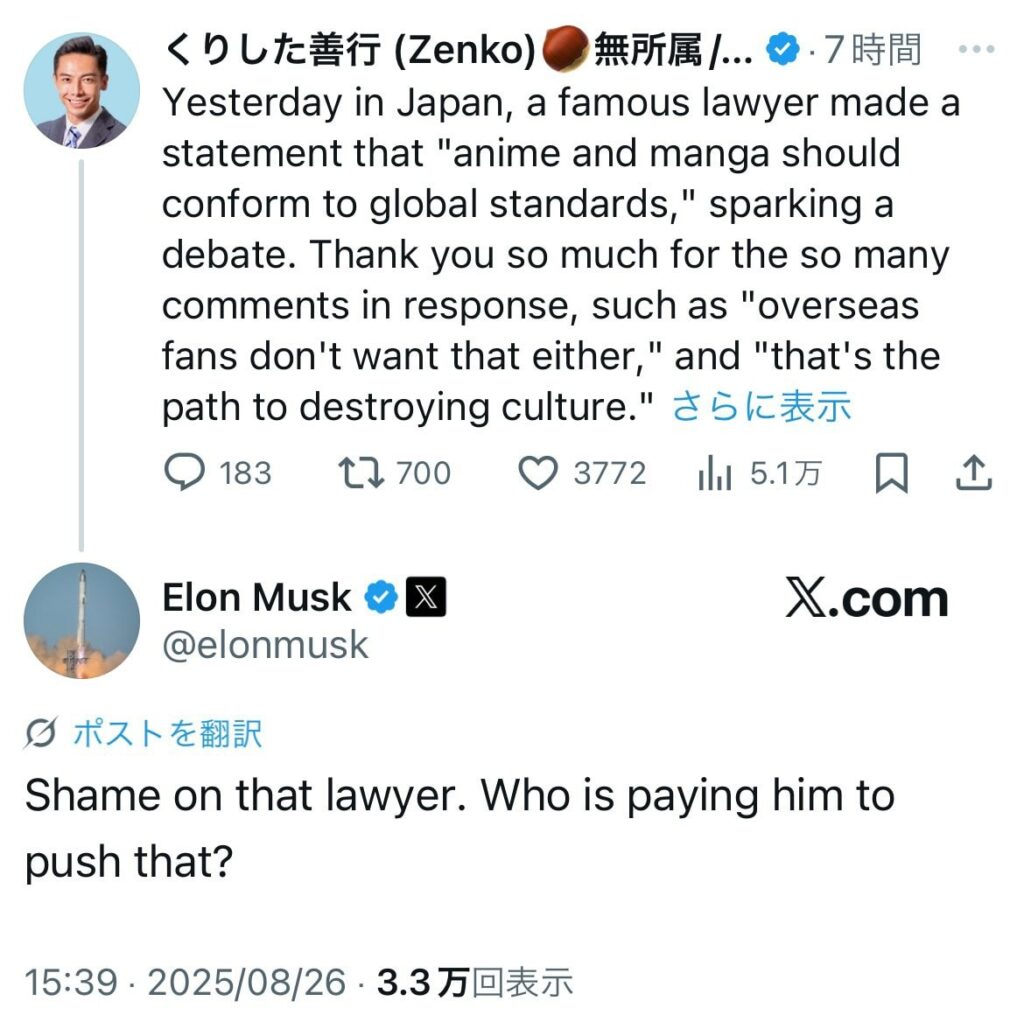1024x1022 pixels.
Task: Open the three-dot more options menu
Action: (975, 50)
